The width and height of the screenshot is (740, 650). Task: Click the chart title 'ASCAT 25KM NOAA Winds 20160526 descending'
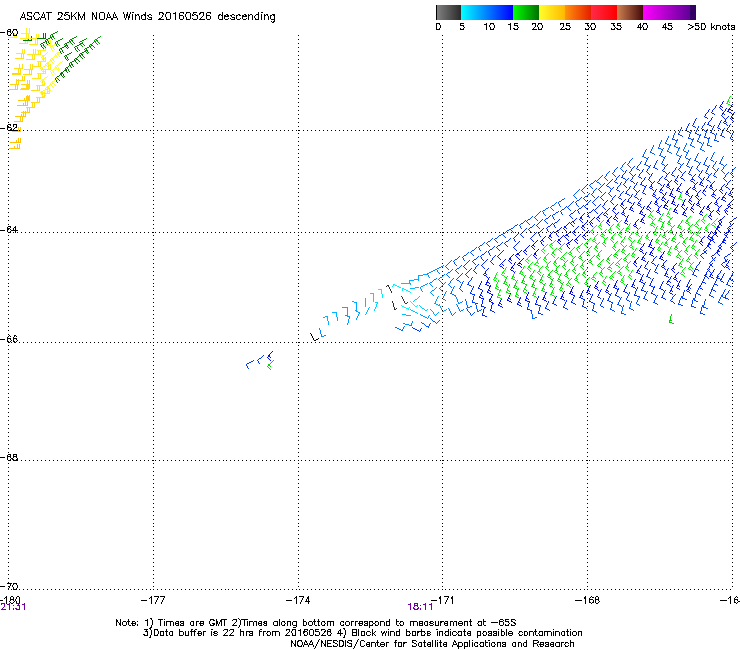147,17
